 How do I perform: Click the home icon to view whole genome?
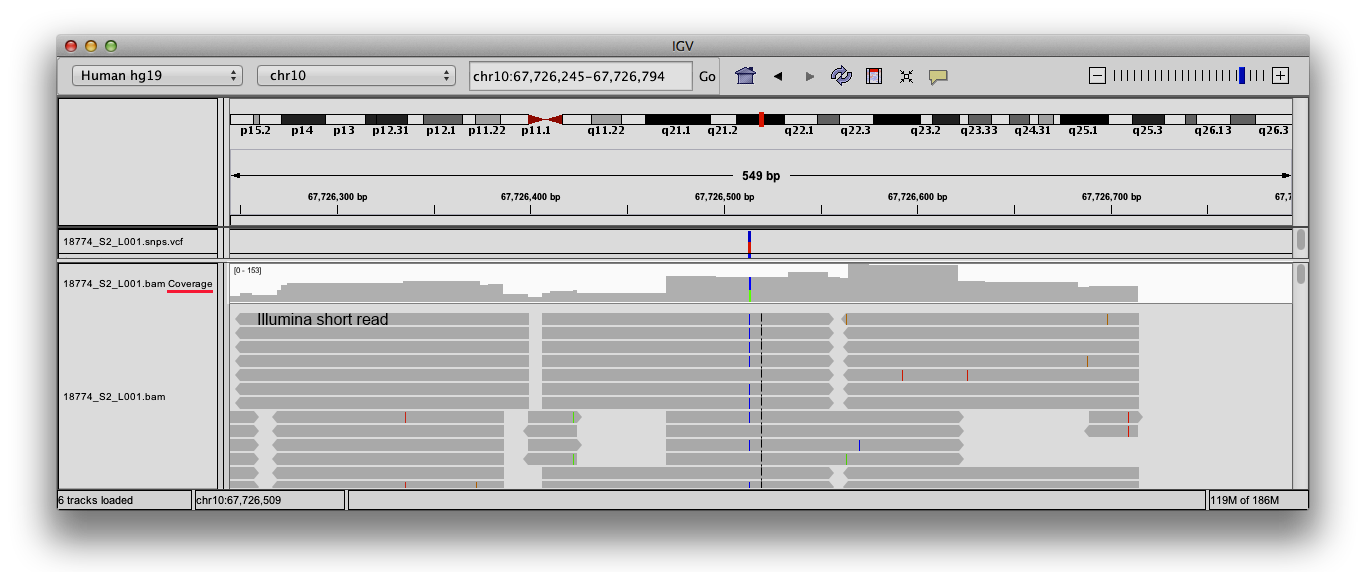click(x=744, y=75)
